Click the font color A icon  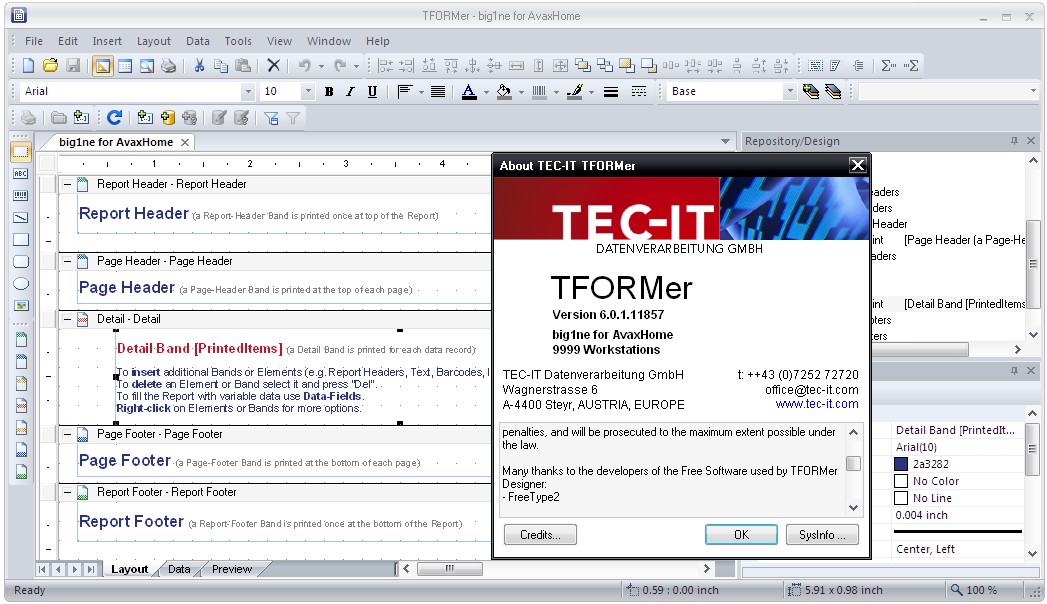tap(469, 91)
